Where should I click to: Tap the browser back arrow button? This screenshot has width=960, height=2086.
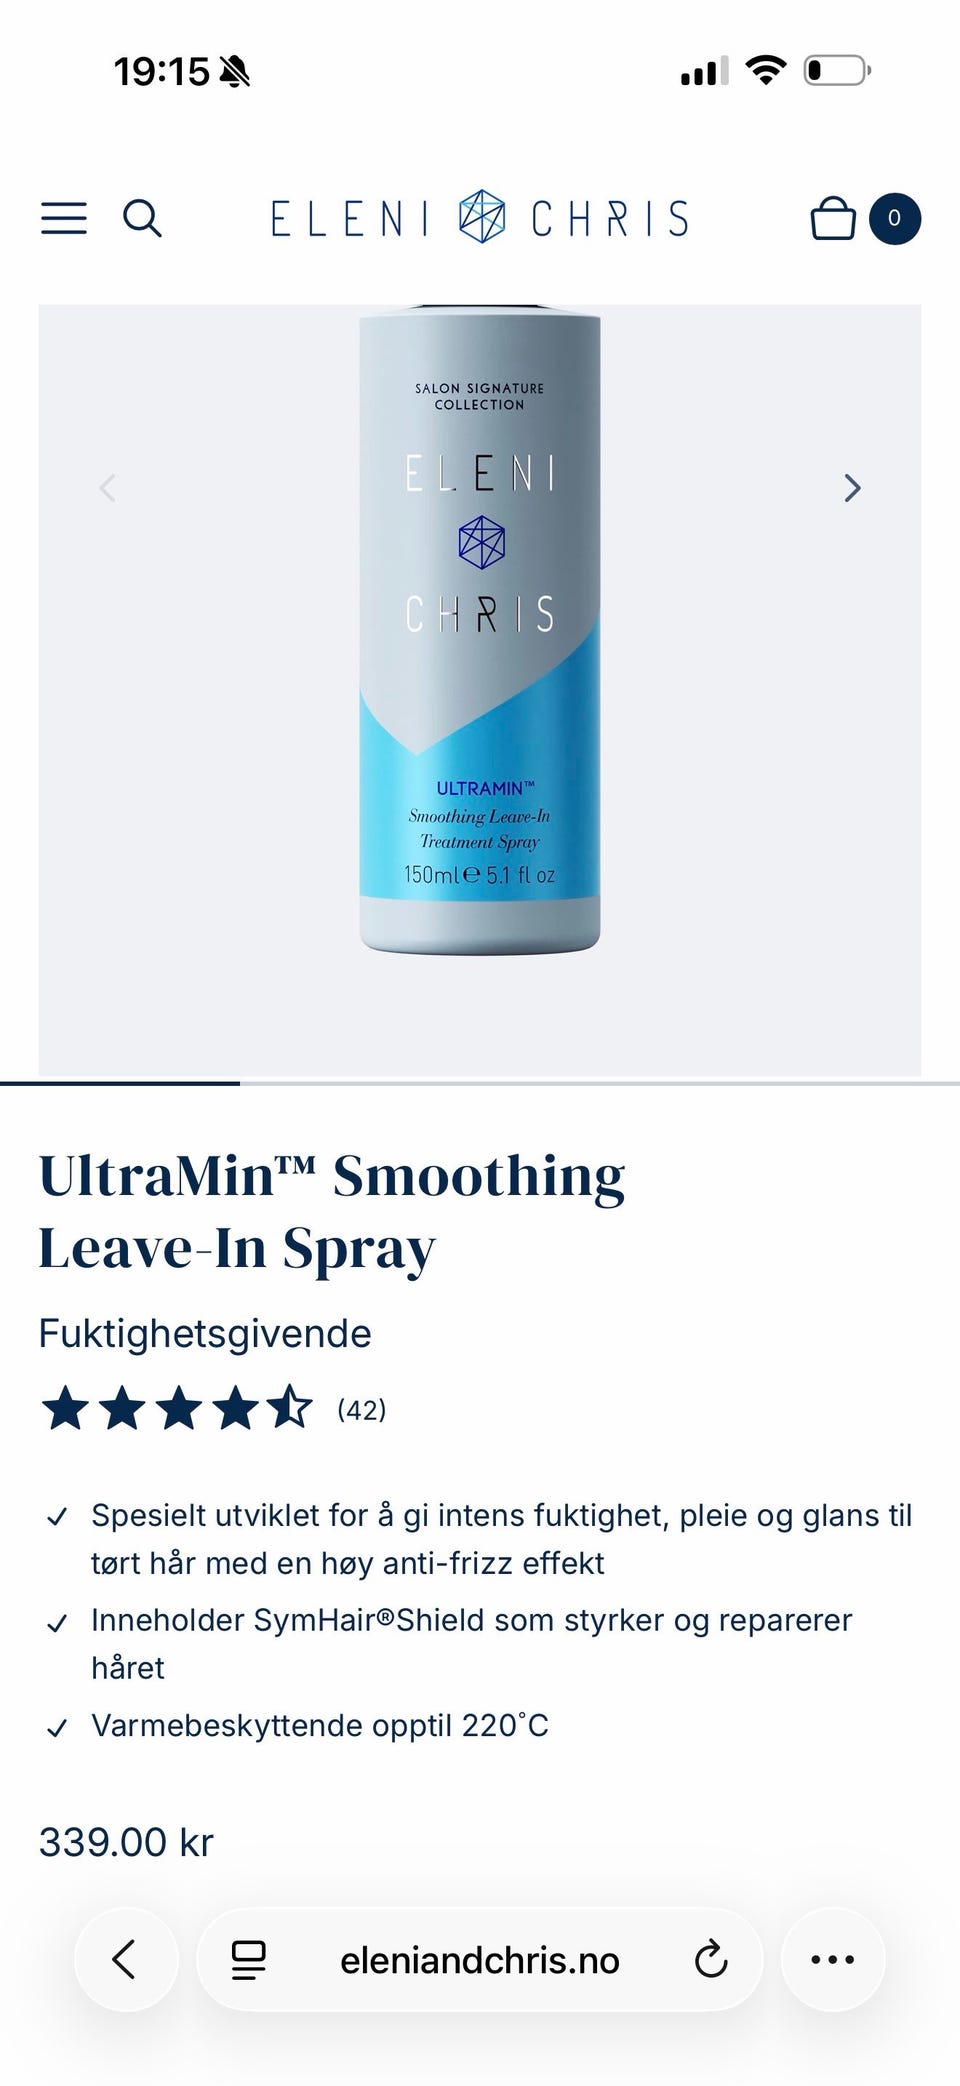click(126, 1959)
